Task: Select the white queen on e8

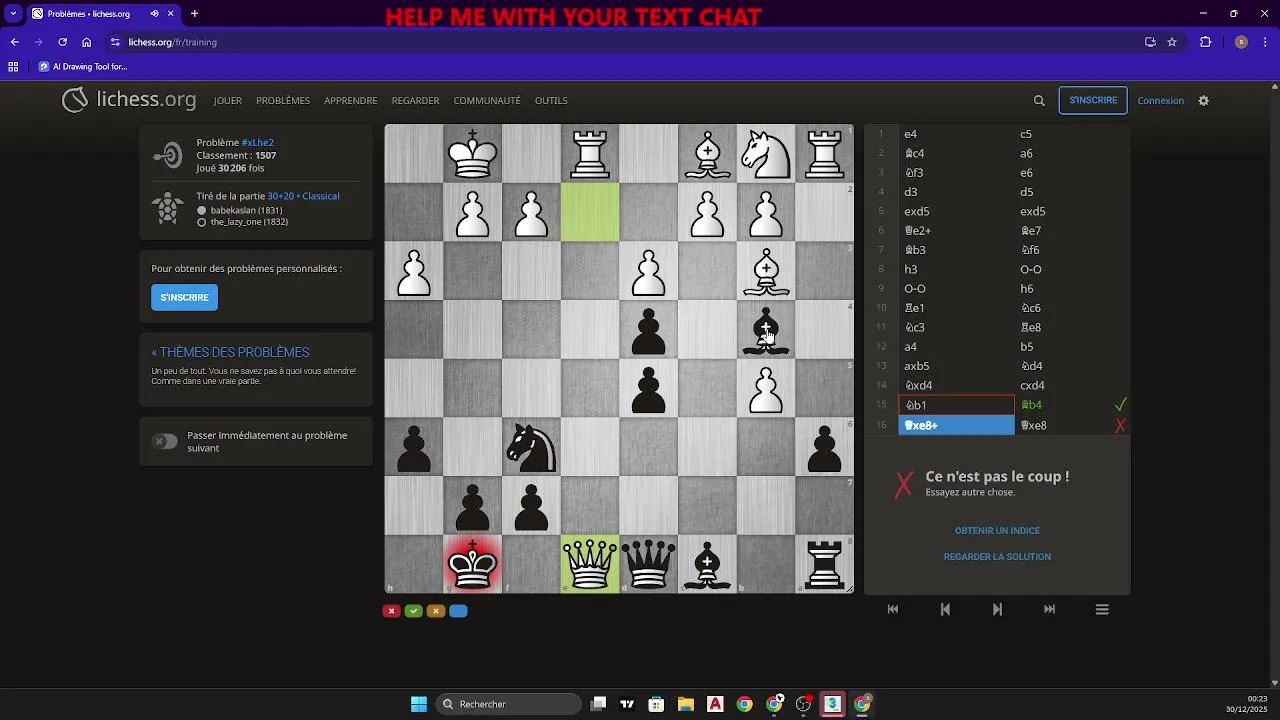Action: coord(590,564)
